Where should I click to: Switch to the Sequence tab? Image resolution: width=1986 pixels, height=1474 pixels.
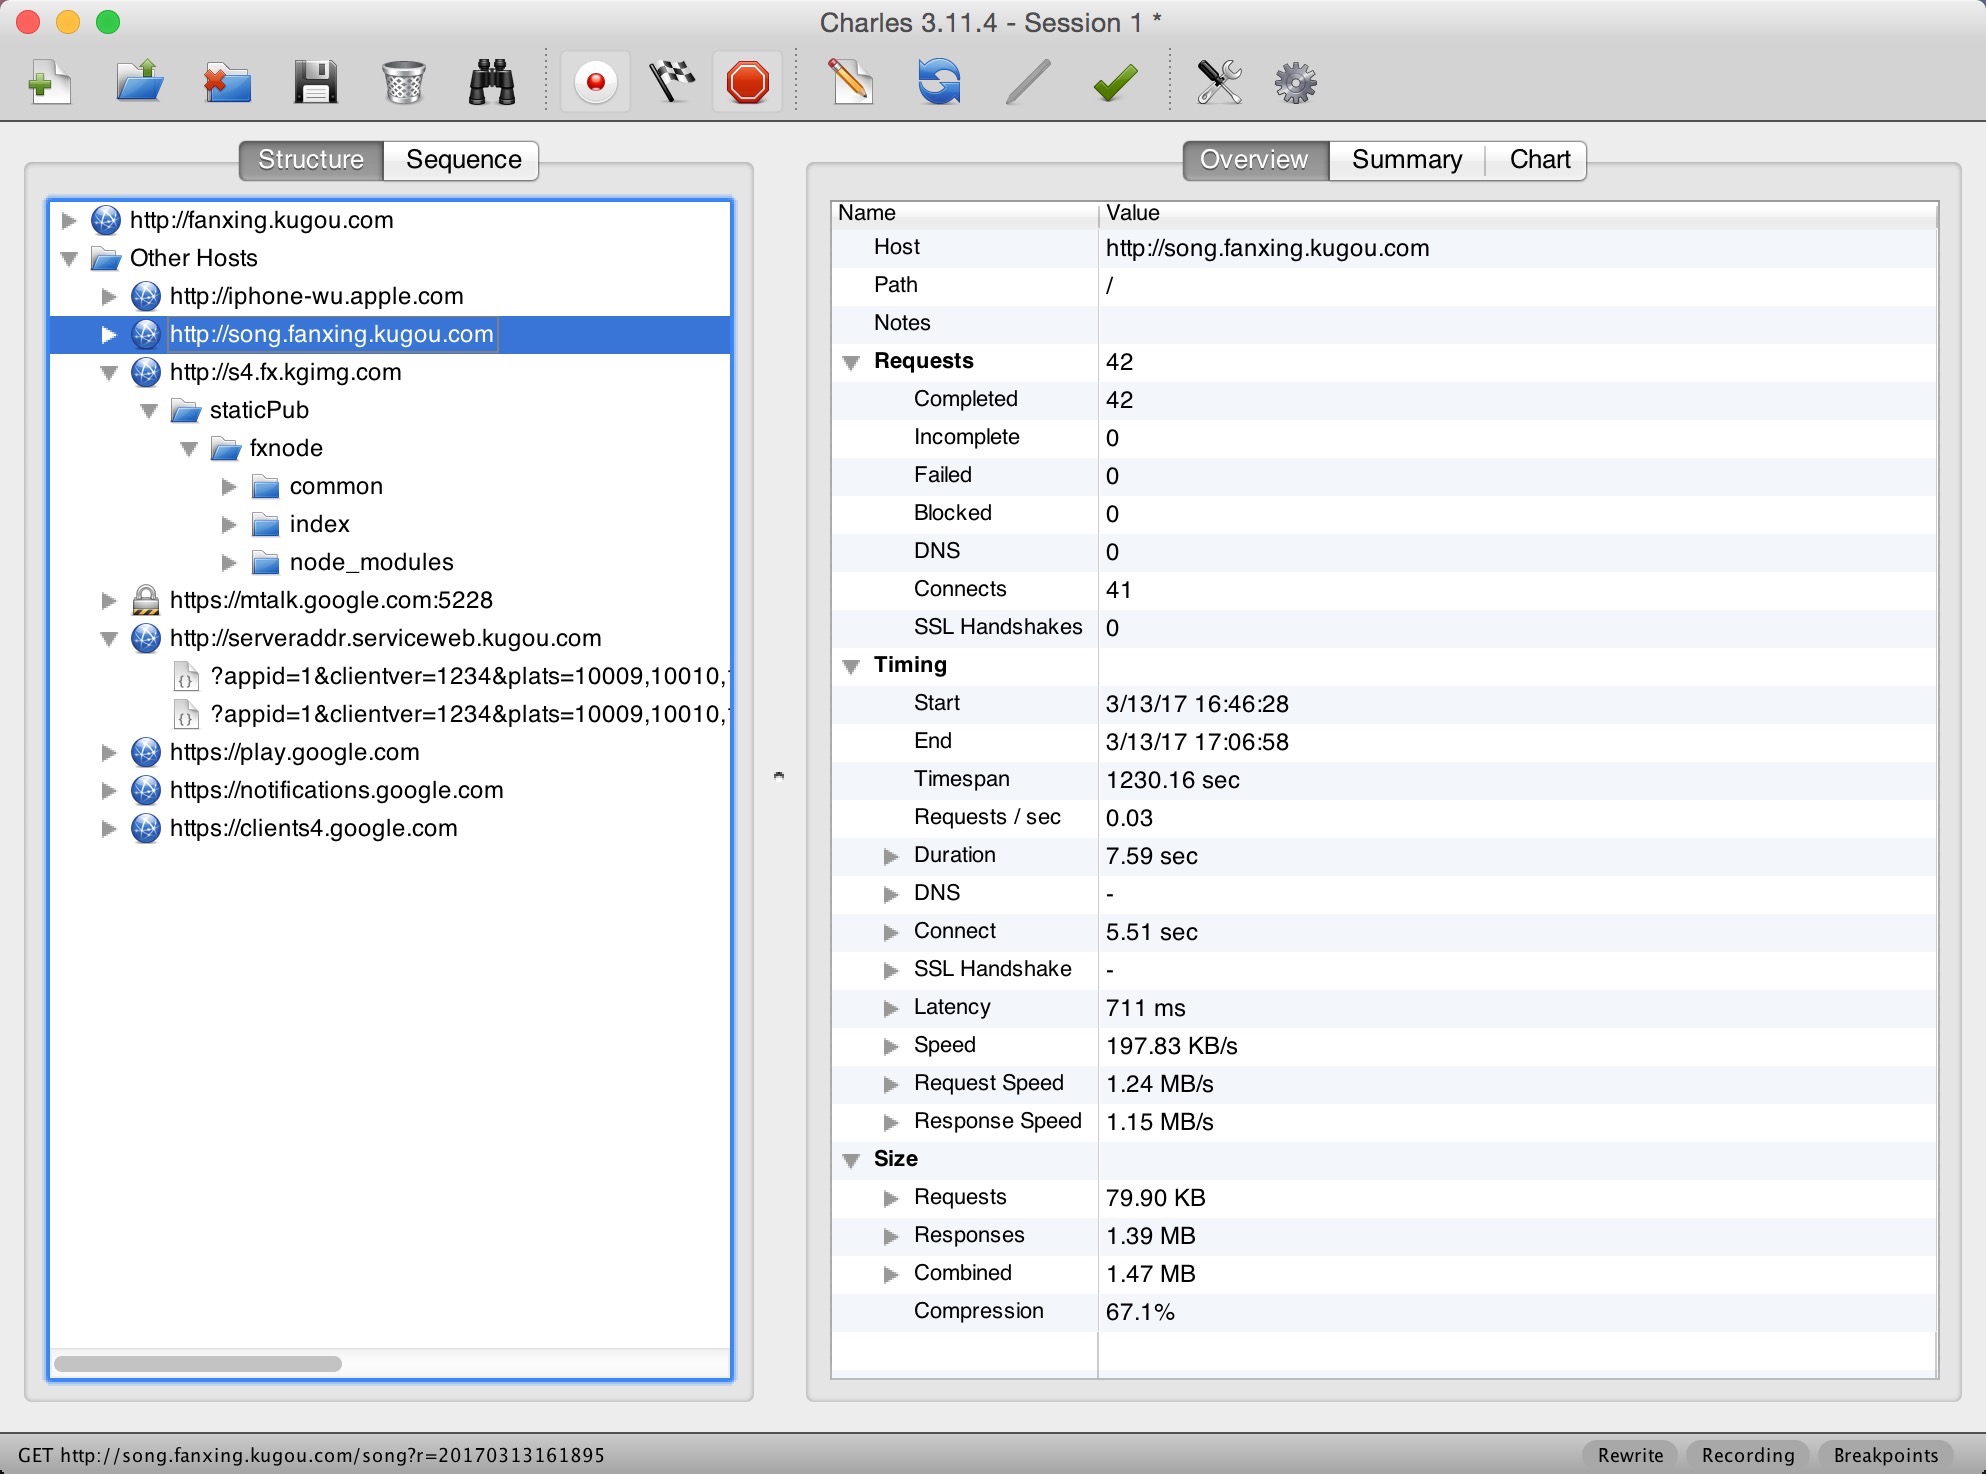click(463, 160)
